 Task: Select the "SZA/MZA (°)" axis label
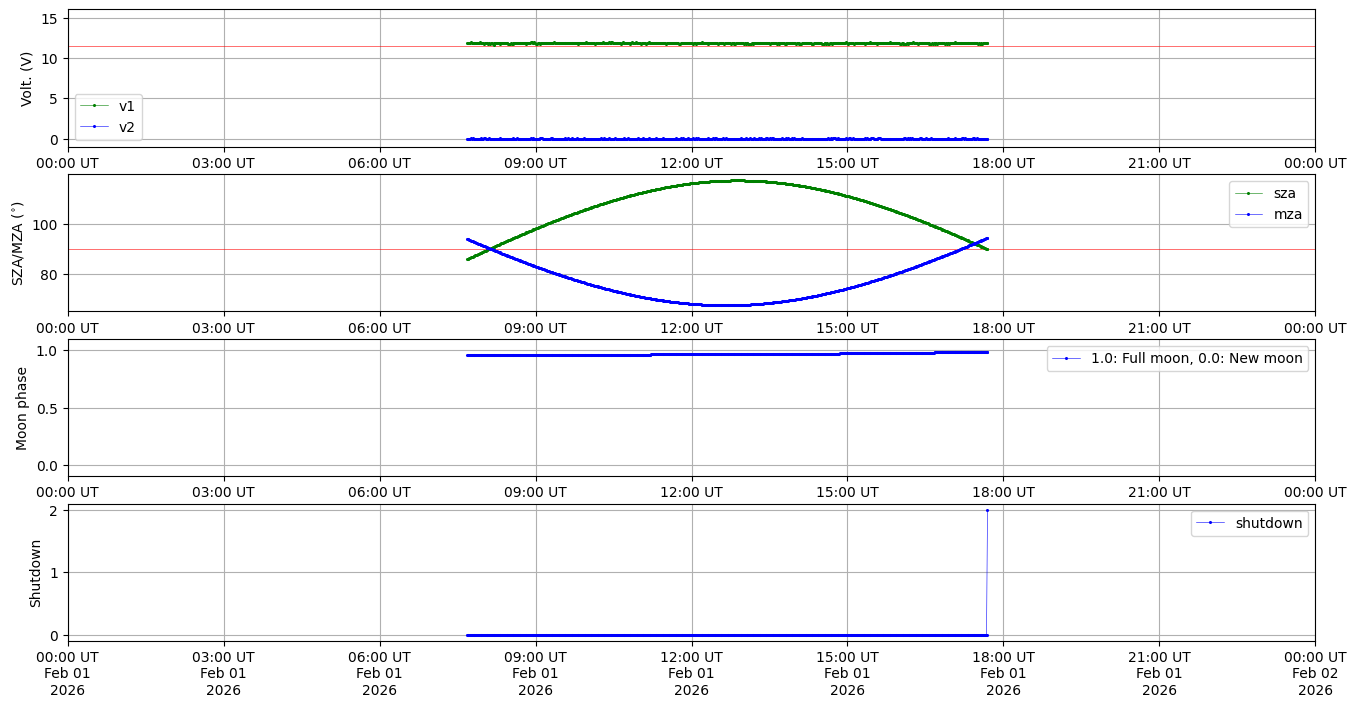click(x=17, y=243)
